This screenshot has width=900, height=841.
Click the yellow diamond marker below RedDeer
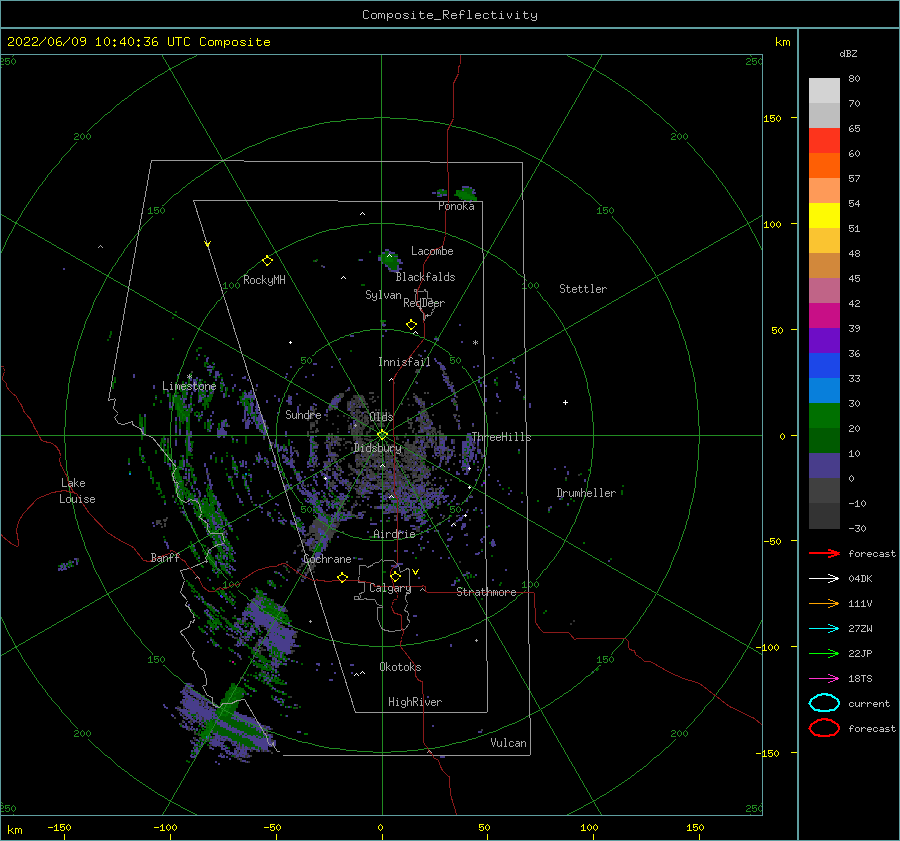coord(411,325)
